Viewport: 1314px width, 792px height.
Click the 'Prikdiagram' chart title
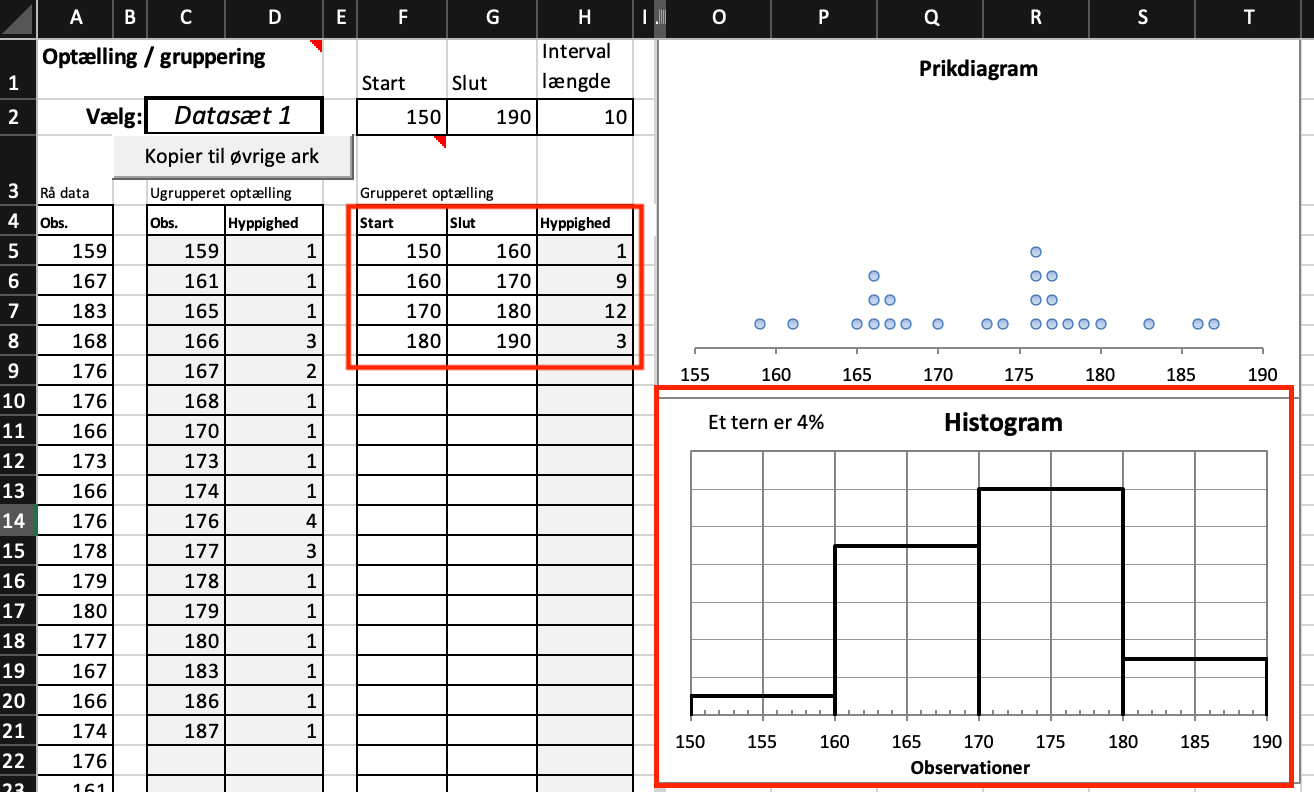tap(978, 69)
